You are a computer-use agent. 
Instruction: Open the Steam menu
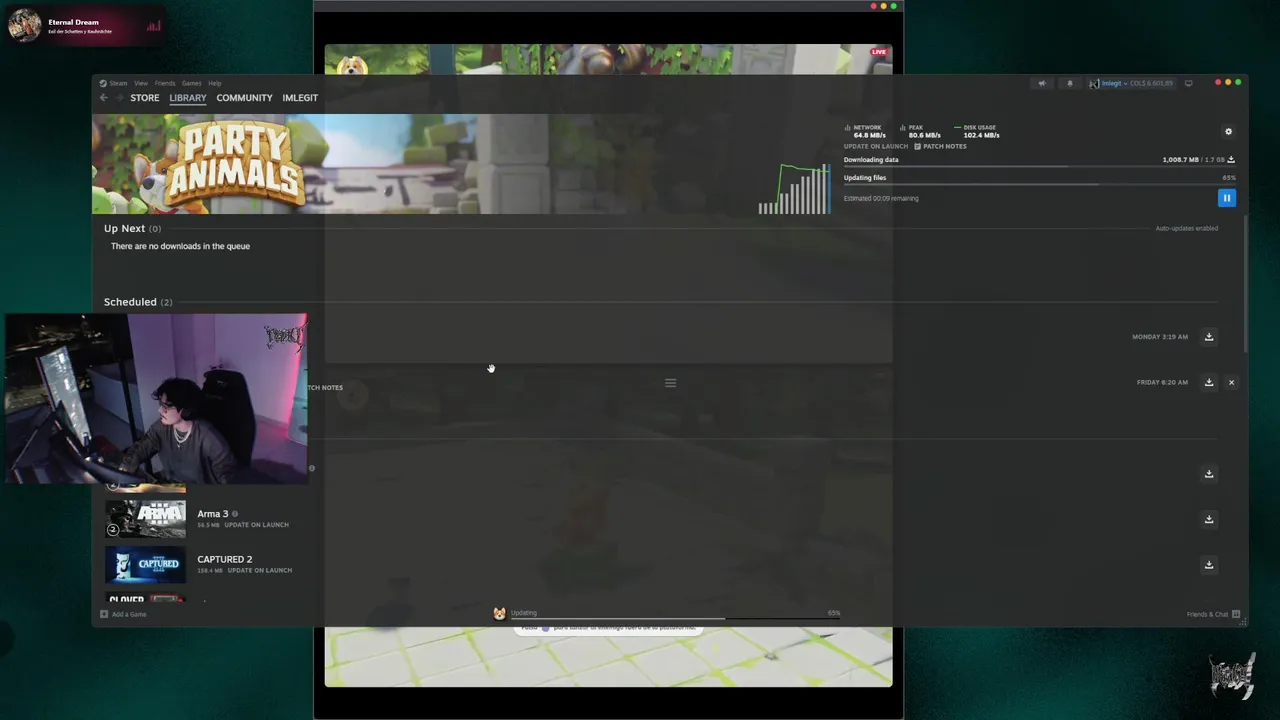[118, 83]
